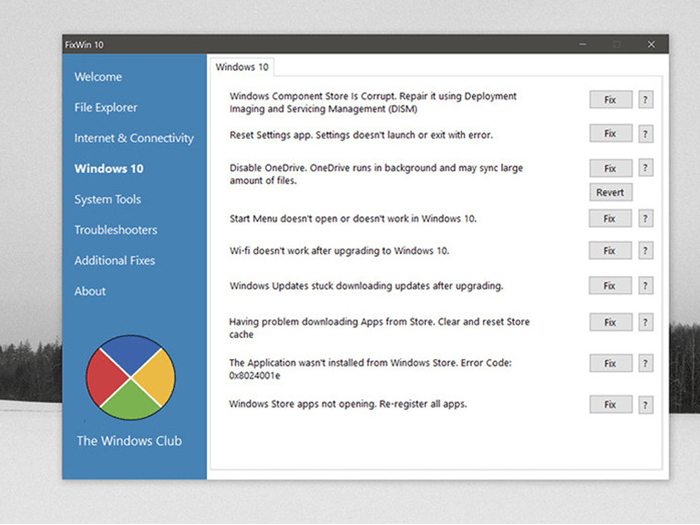Go to the Welcome section

tap(98, 77)
